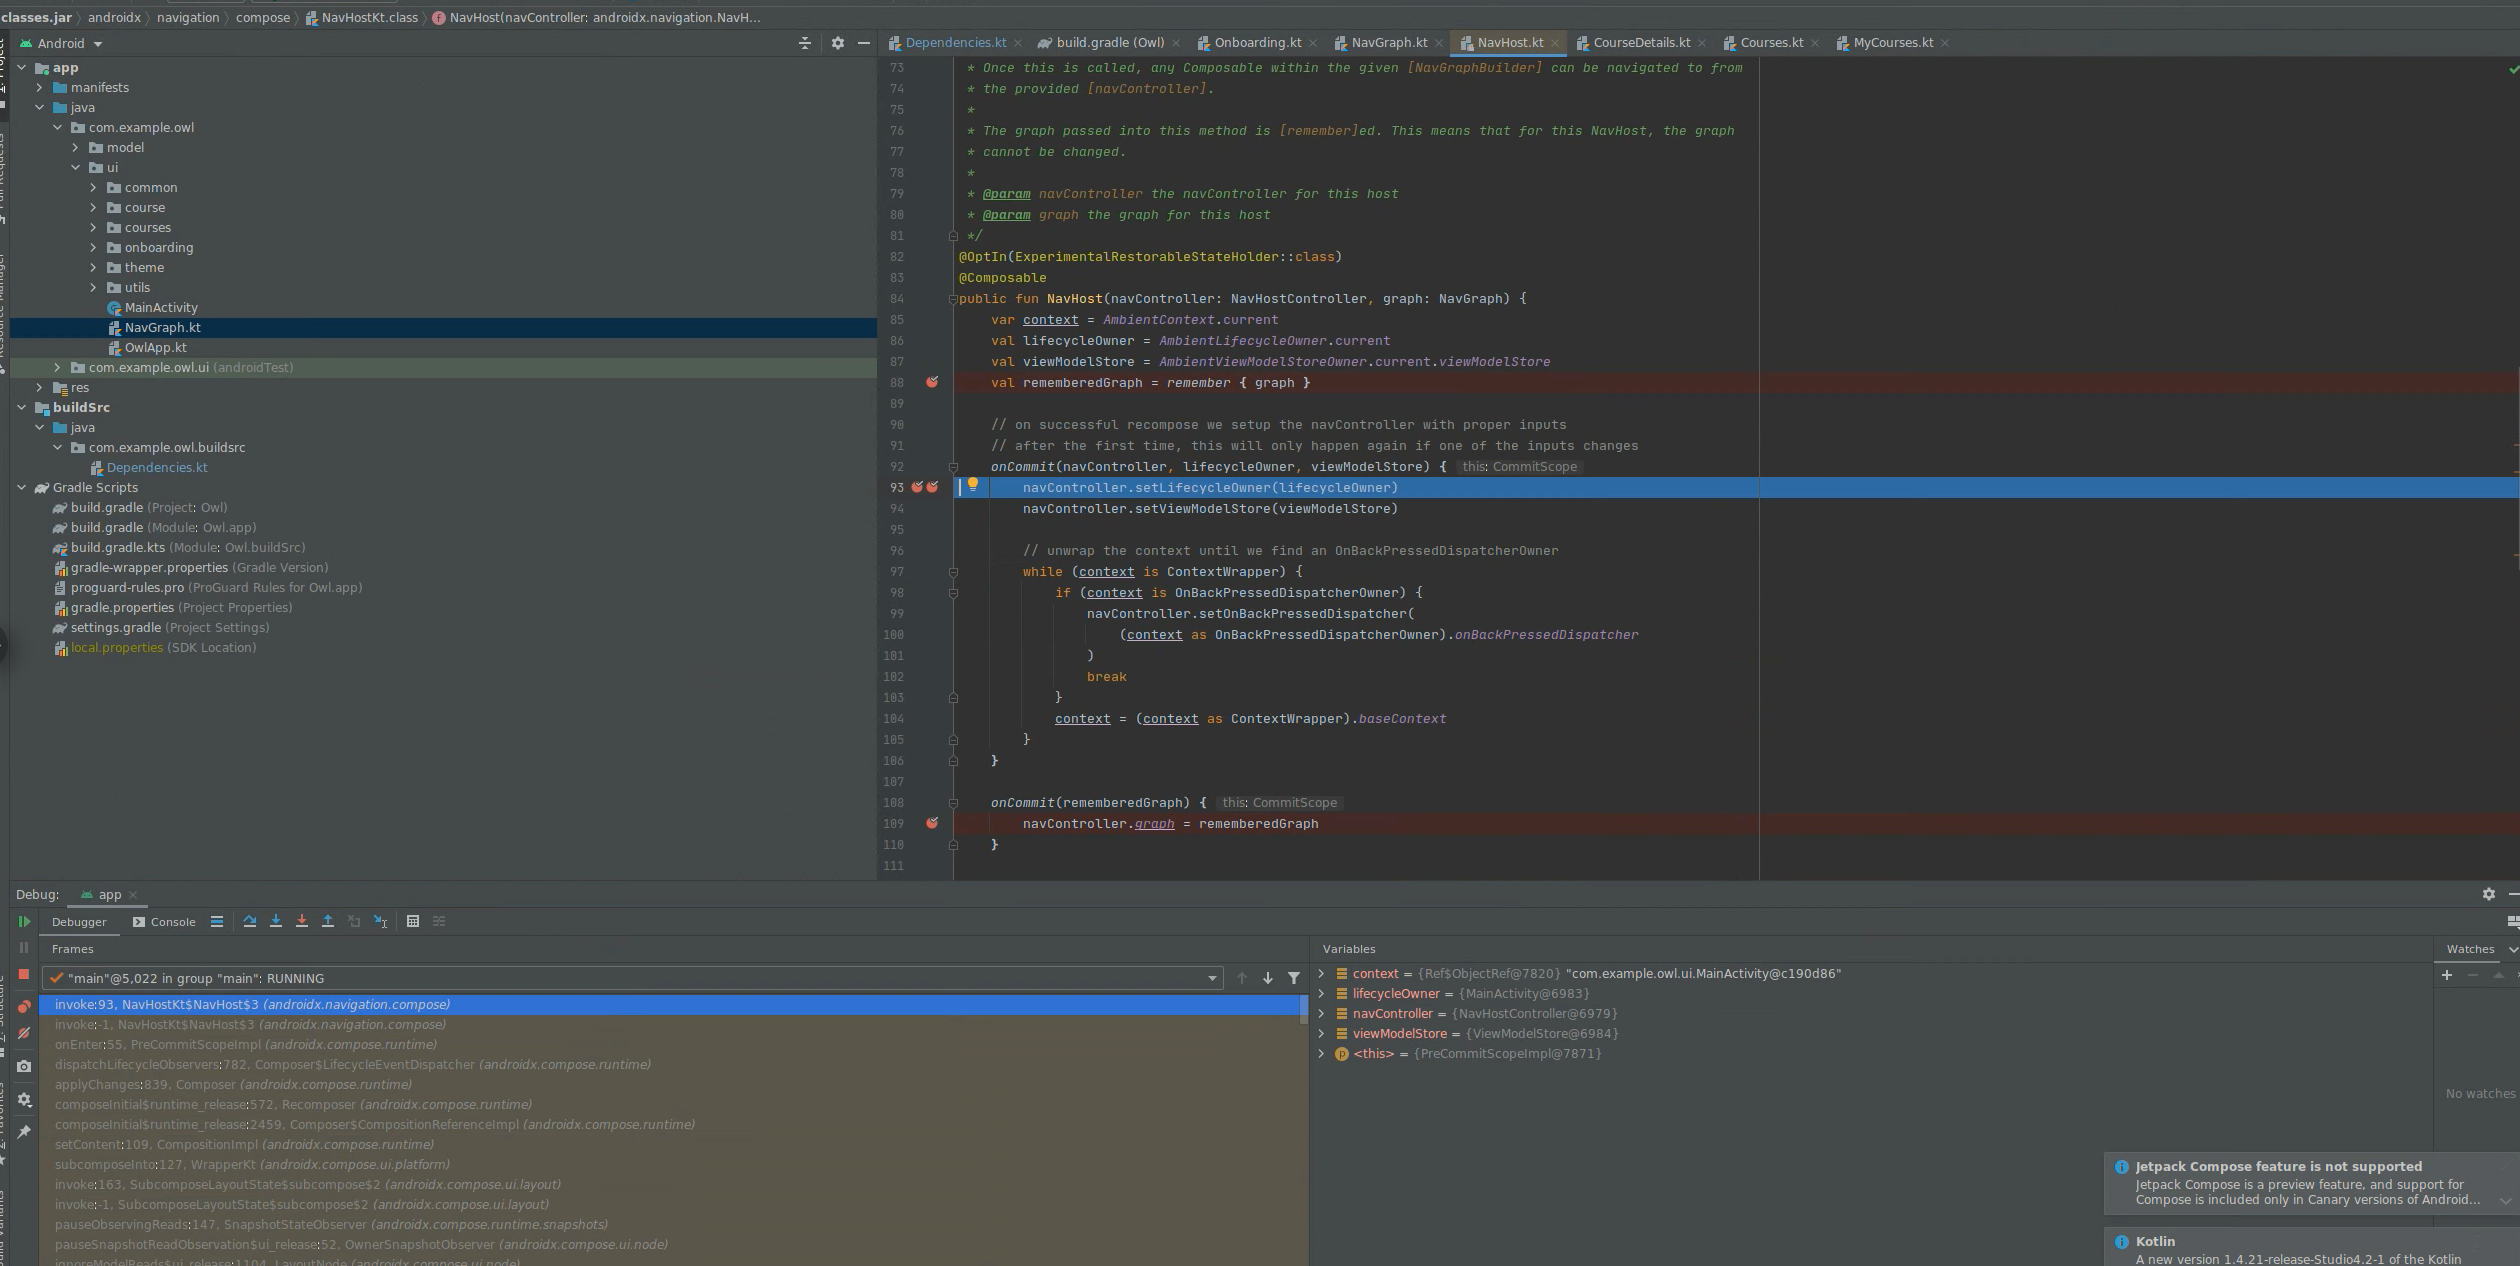The width and height of the screenshot is (2520, 1266).
Task: Open the thread selector dropdown
Action: click(1212, 979)
